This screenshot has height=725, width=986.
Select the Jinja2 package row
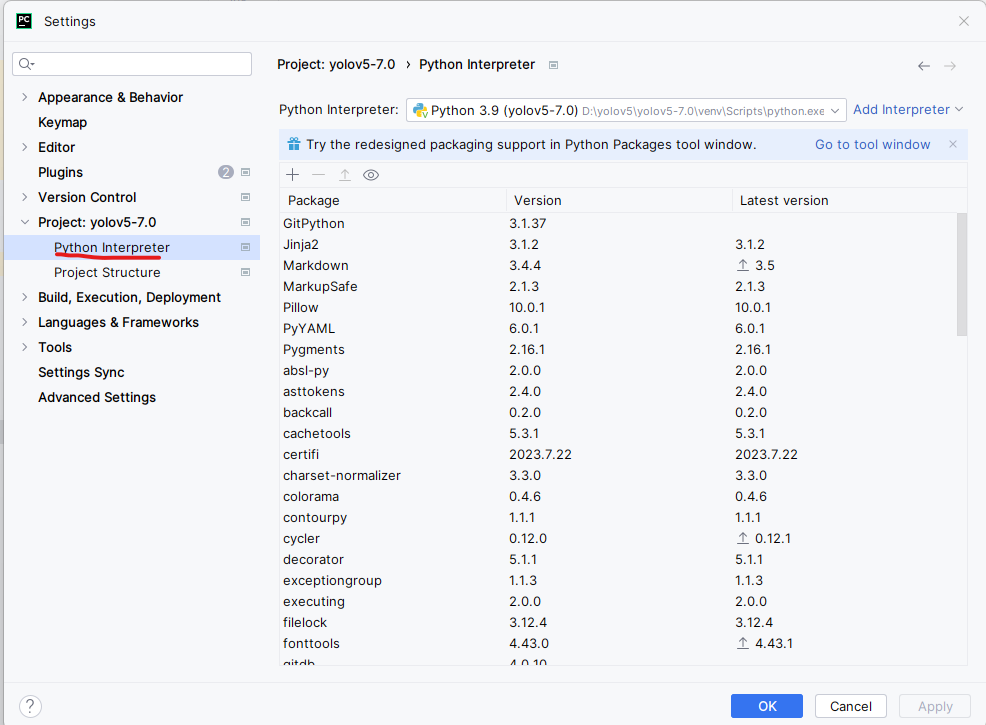pos(618,245)
